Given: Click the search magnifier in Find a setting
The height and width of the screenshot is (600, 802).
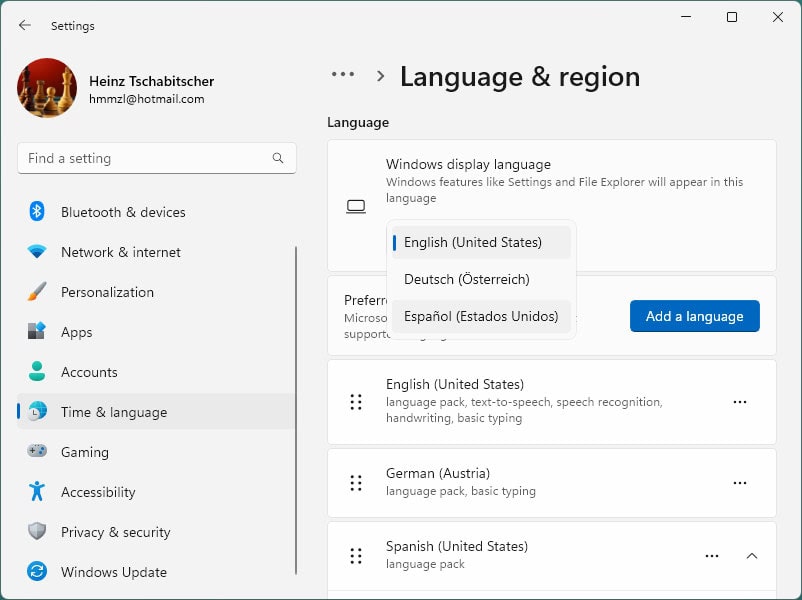Looking at the screenshot, I should click(278, 158).
